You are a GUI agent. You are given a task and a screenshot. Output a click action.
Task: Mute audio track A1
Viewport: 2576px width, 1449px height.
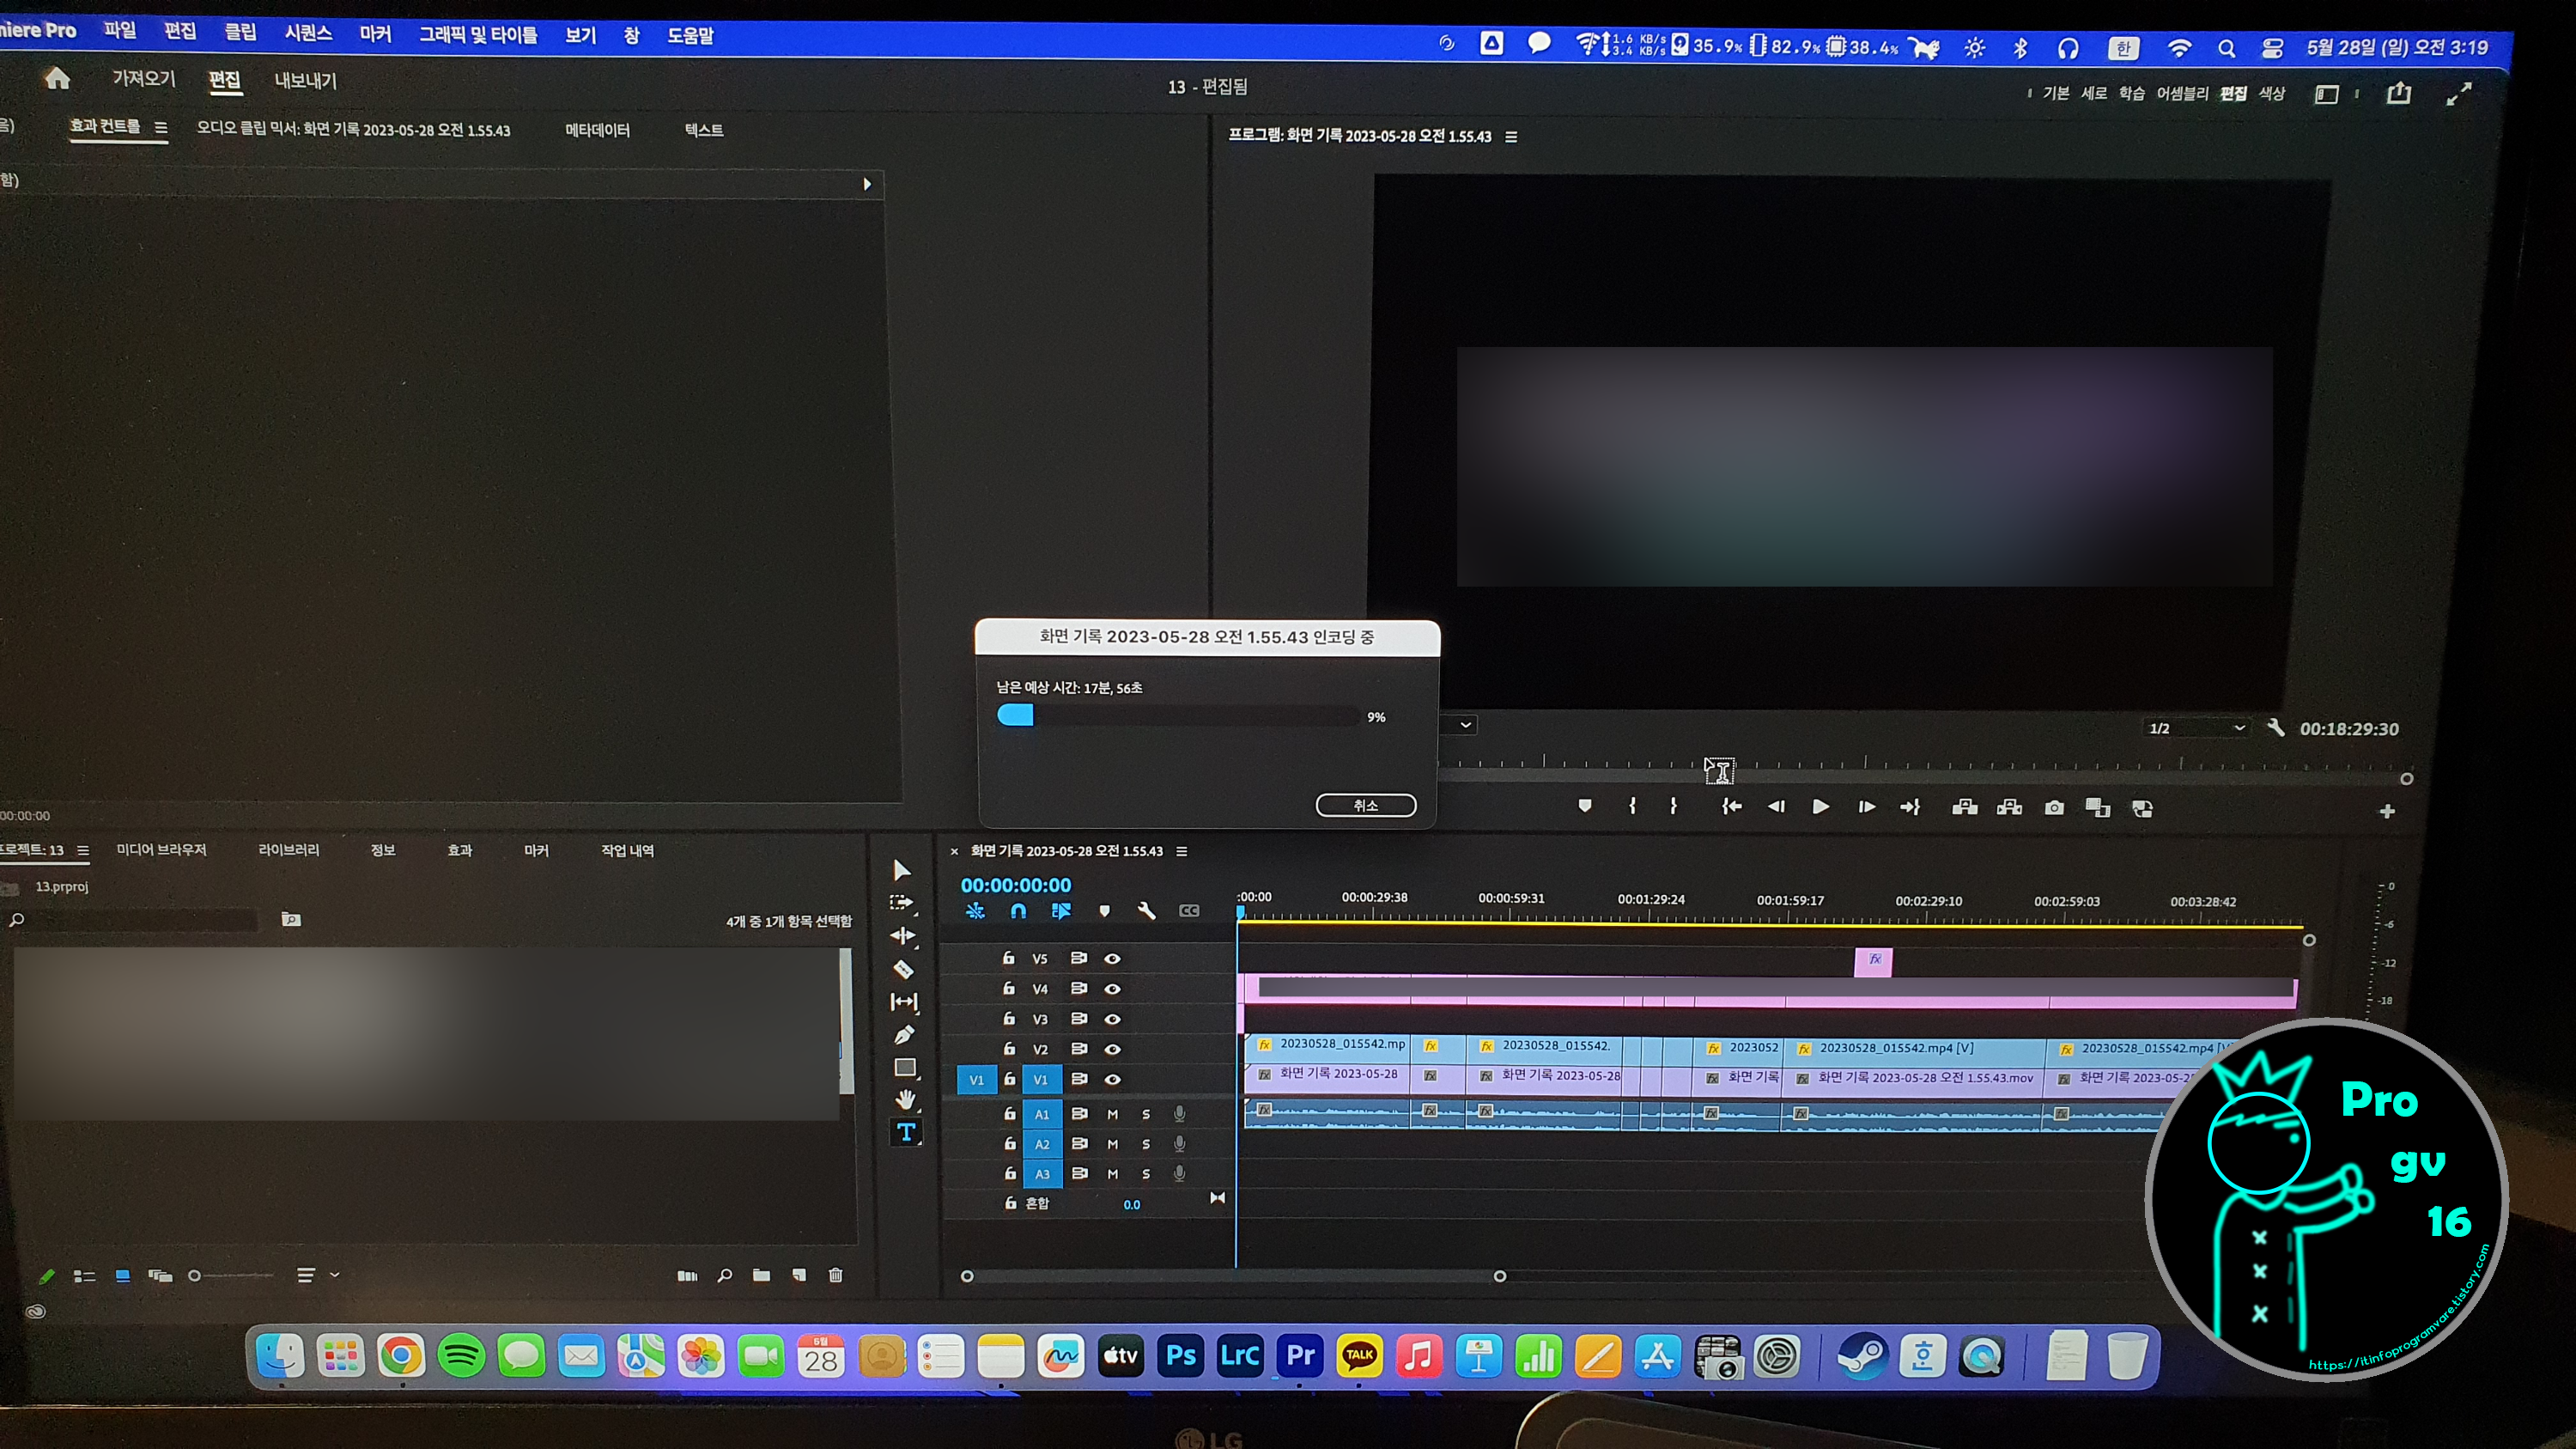coord(1112,1114)
